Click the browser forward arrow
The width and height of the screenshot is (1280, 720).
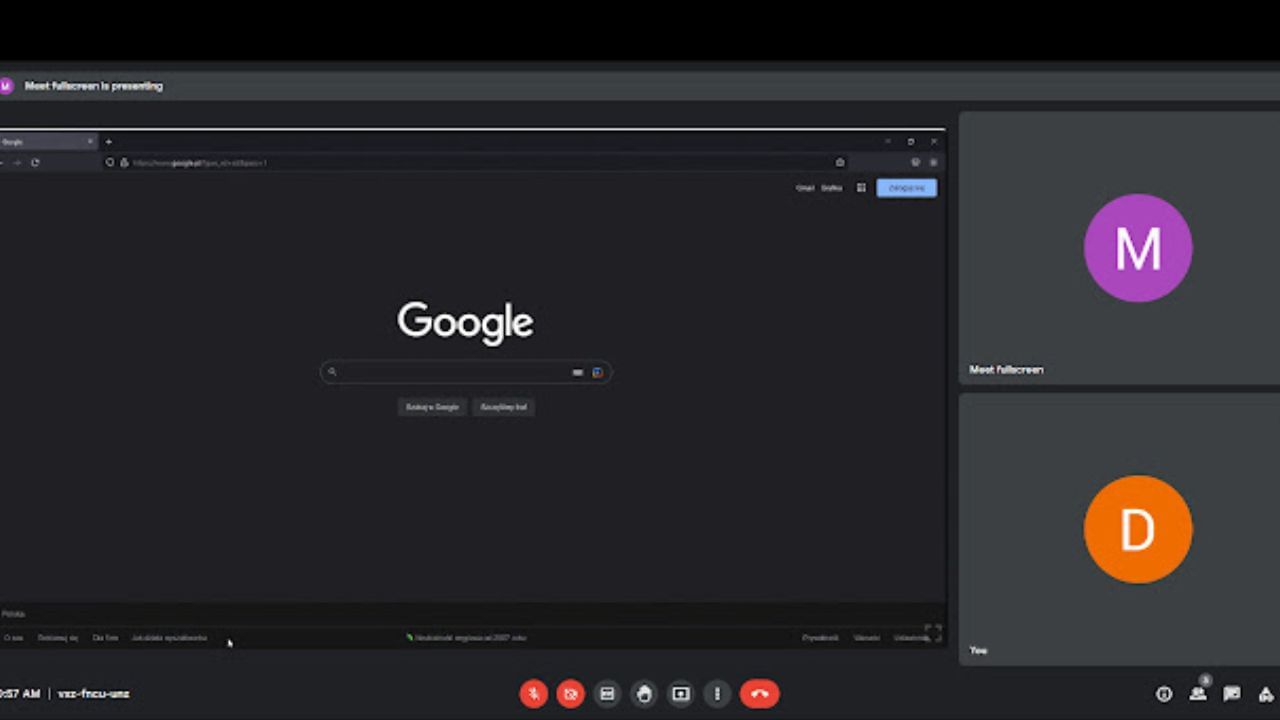tap(16, 162)
